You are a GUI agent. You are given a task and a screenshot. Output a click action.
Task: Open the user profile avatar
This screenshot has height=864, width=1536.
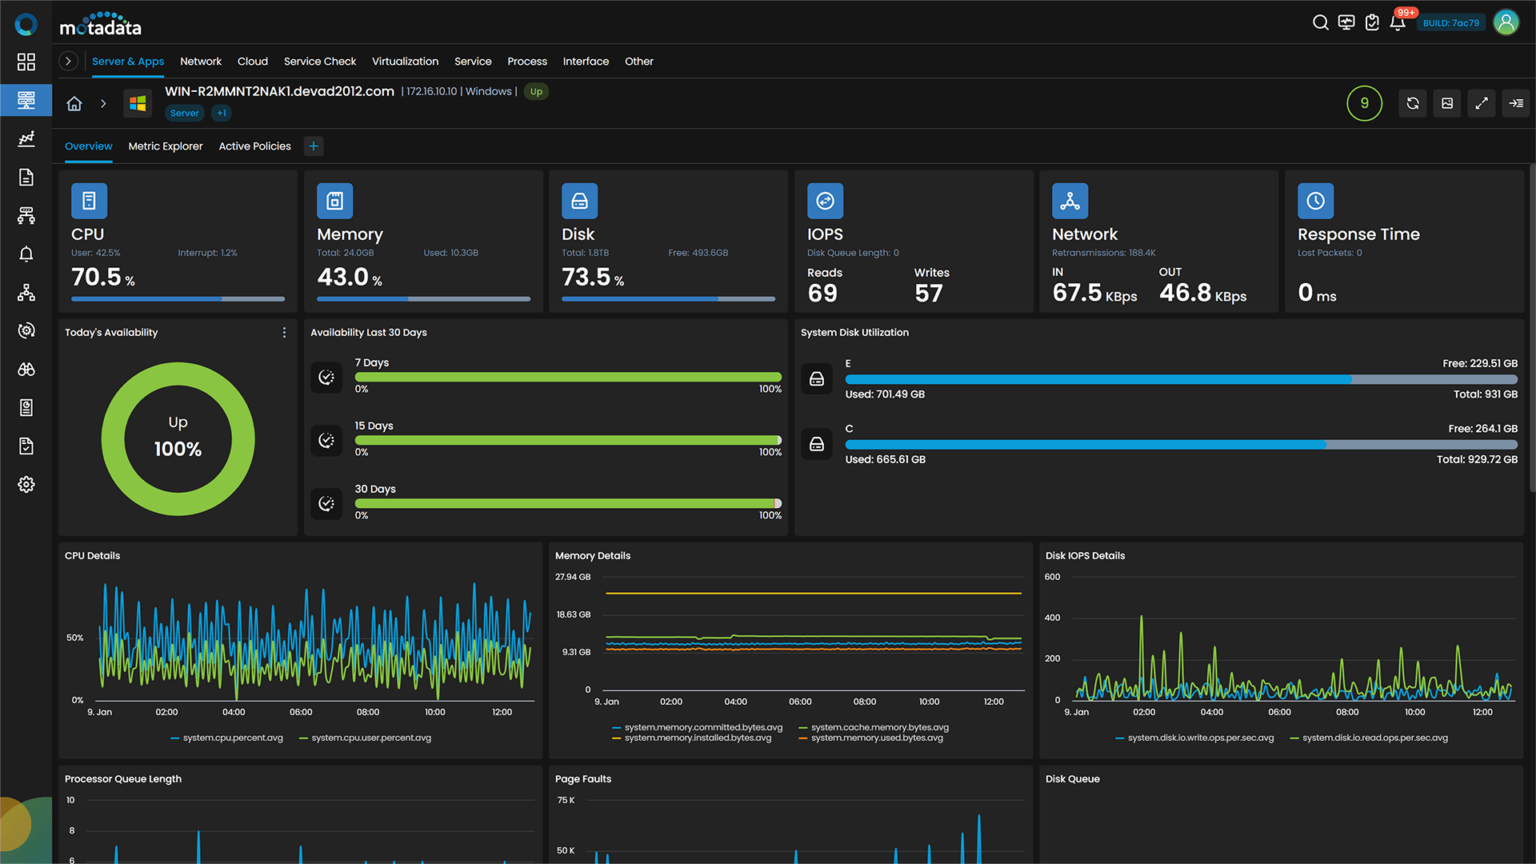[1506, 21]
